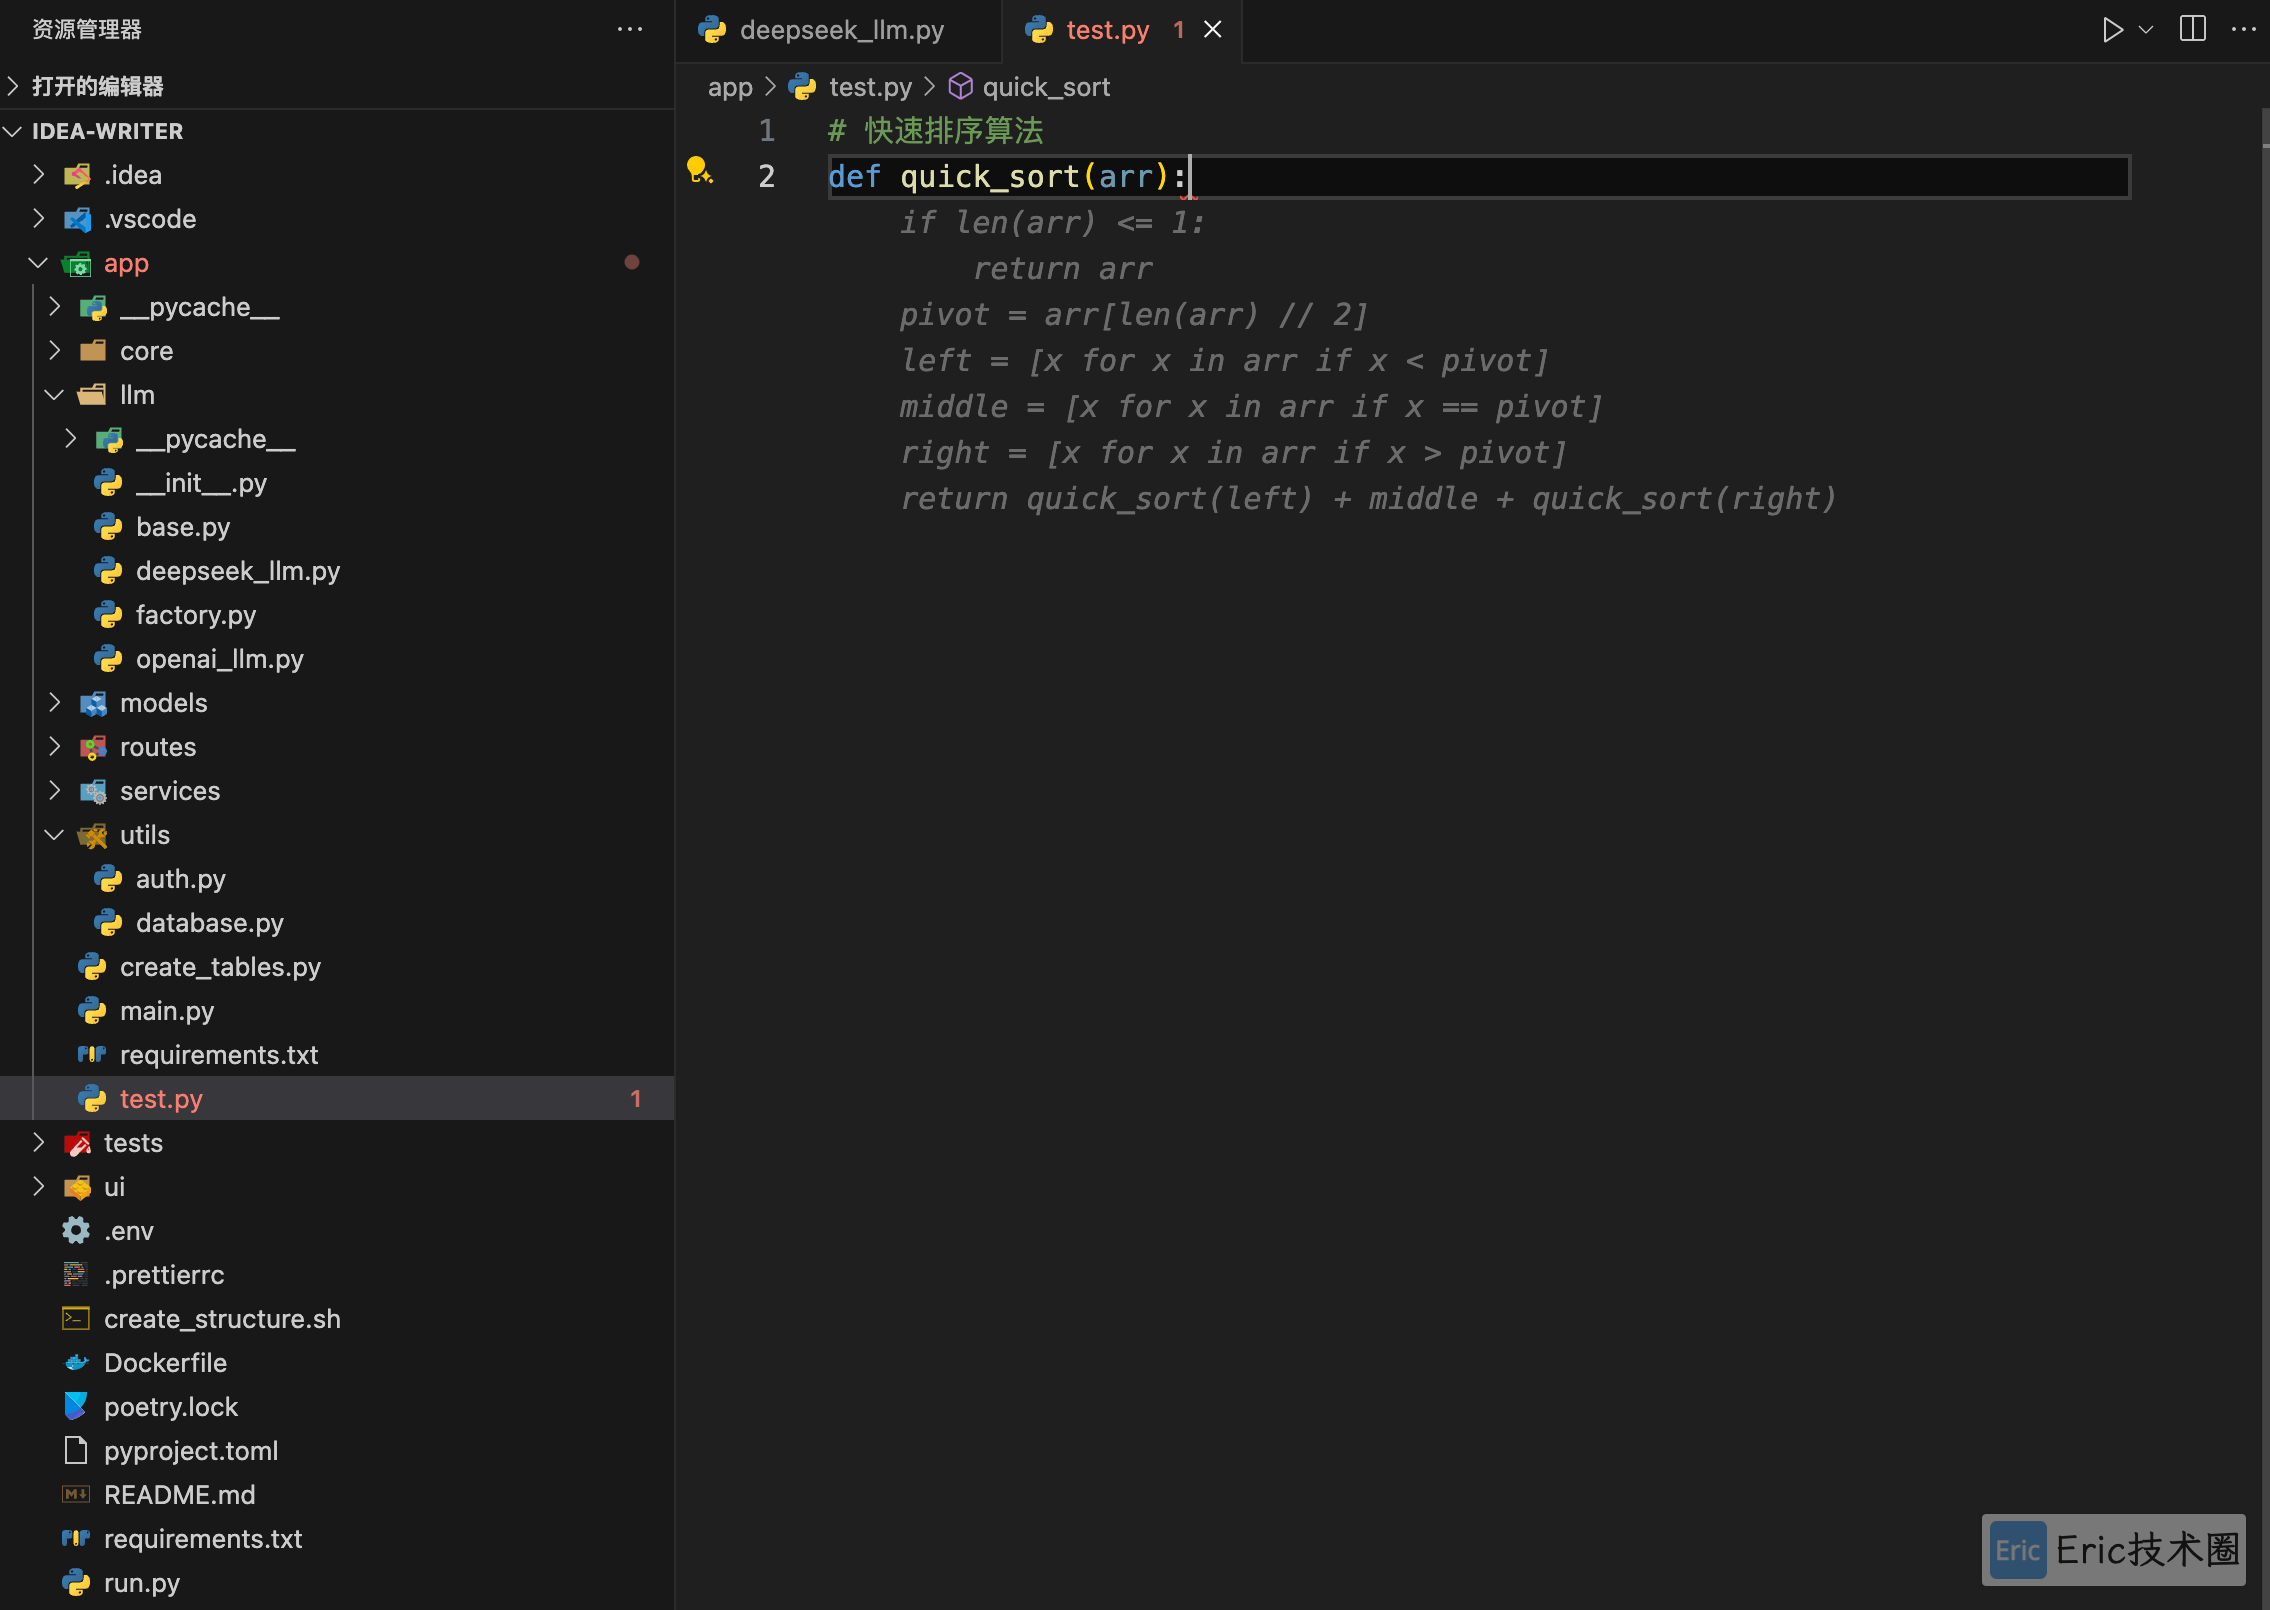Expand the ui folder

point(337,1187)
